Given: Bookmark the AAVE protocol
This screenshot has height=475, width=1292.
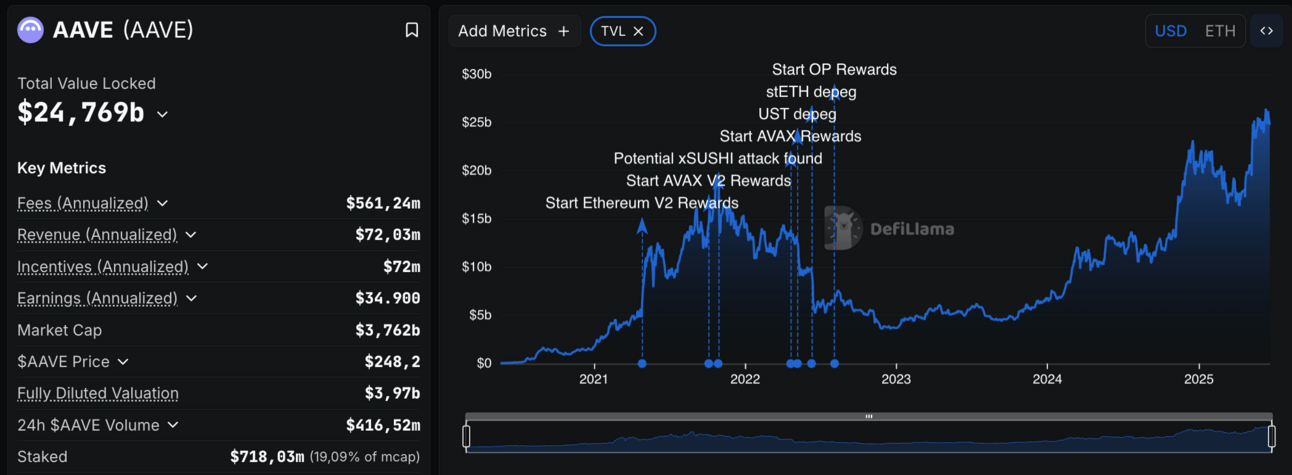Looking at the screenshot, I should pos(411,30).
